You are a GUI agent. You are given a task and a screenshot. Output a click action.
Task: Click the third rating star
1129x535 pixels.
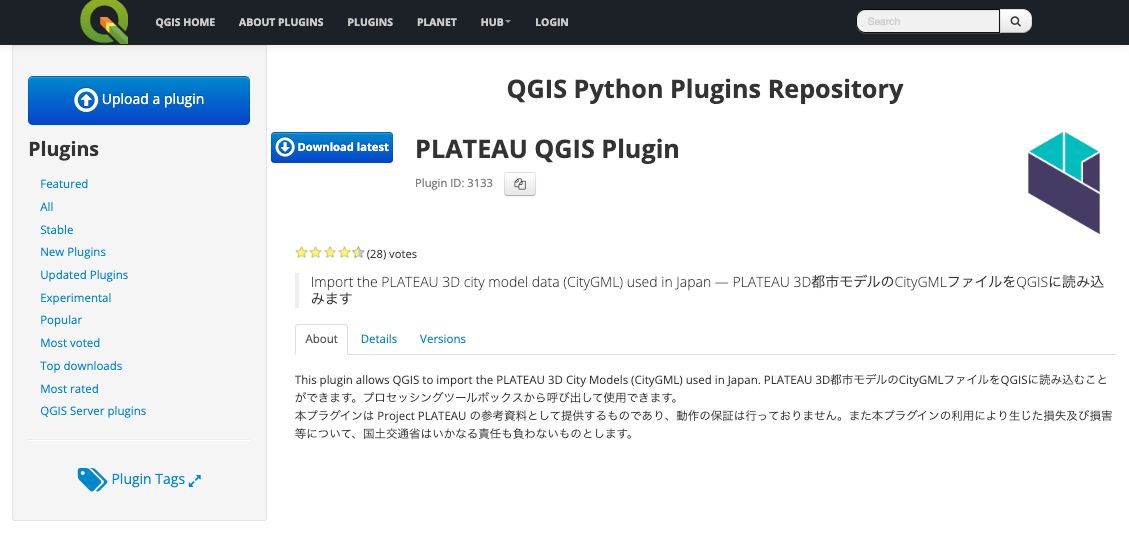(x=330, y=253)
